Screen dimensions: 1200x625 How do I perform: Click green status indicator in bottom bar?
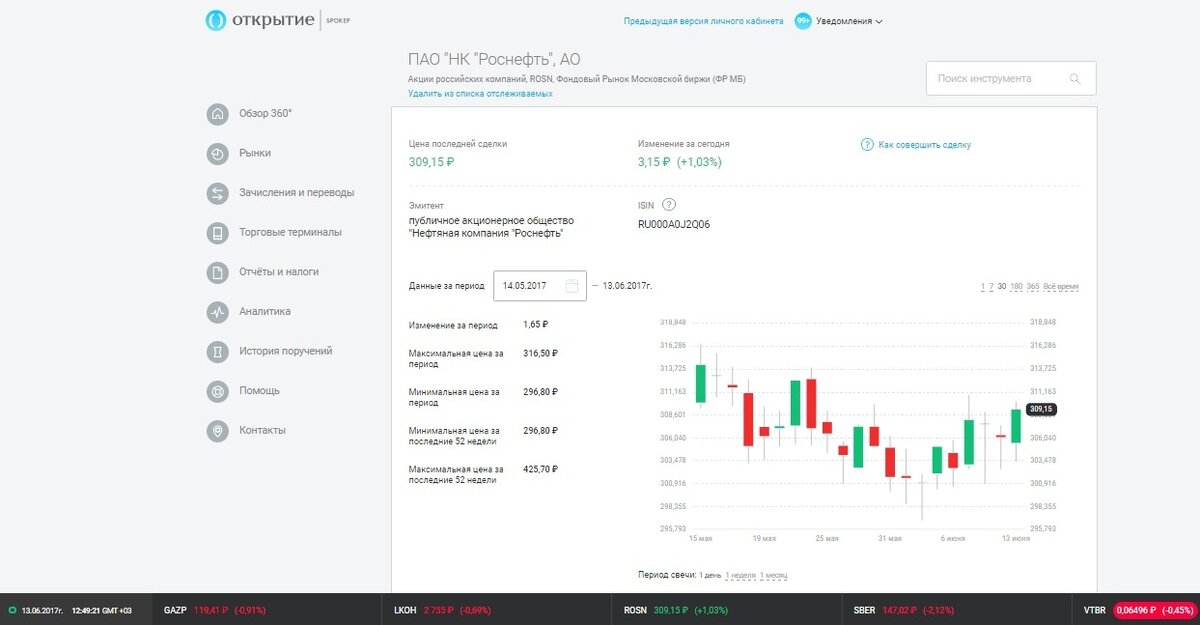point(12,609)
